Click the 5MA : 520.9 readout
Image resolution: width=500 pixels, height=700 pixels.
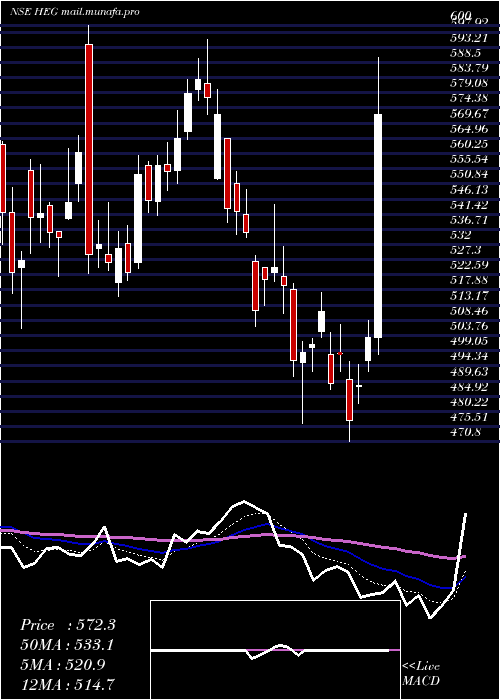(x=63, y=665)
